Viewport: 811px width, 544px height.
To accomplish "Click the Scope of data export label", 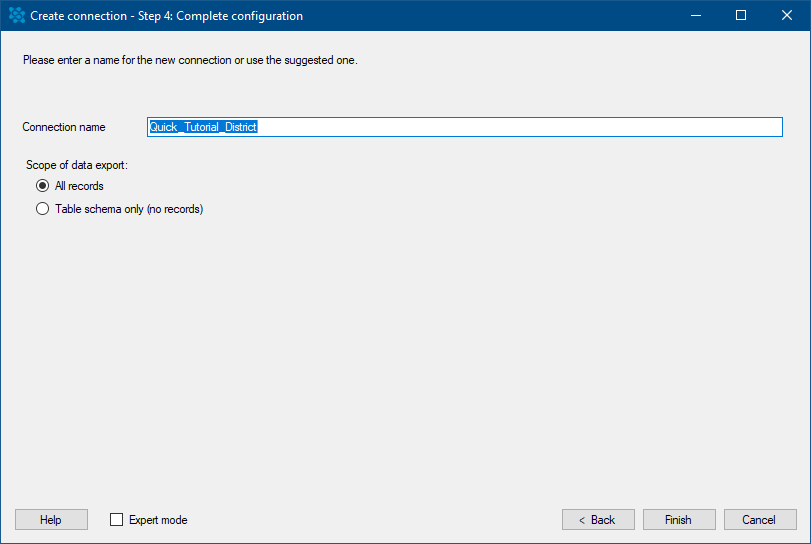I will pyautogui.click(x=77, y=165).
